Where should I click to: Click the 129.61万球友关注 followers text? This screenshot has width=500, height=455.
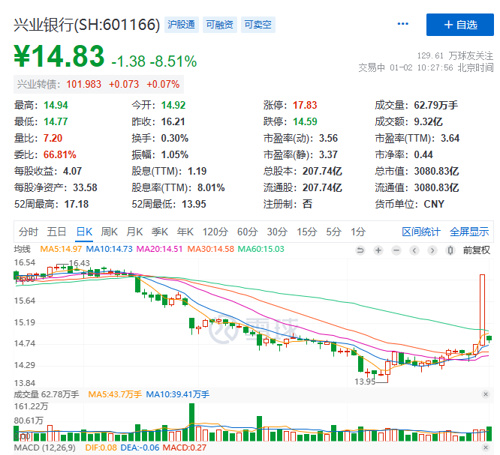point(455,55)
